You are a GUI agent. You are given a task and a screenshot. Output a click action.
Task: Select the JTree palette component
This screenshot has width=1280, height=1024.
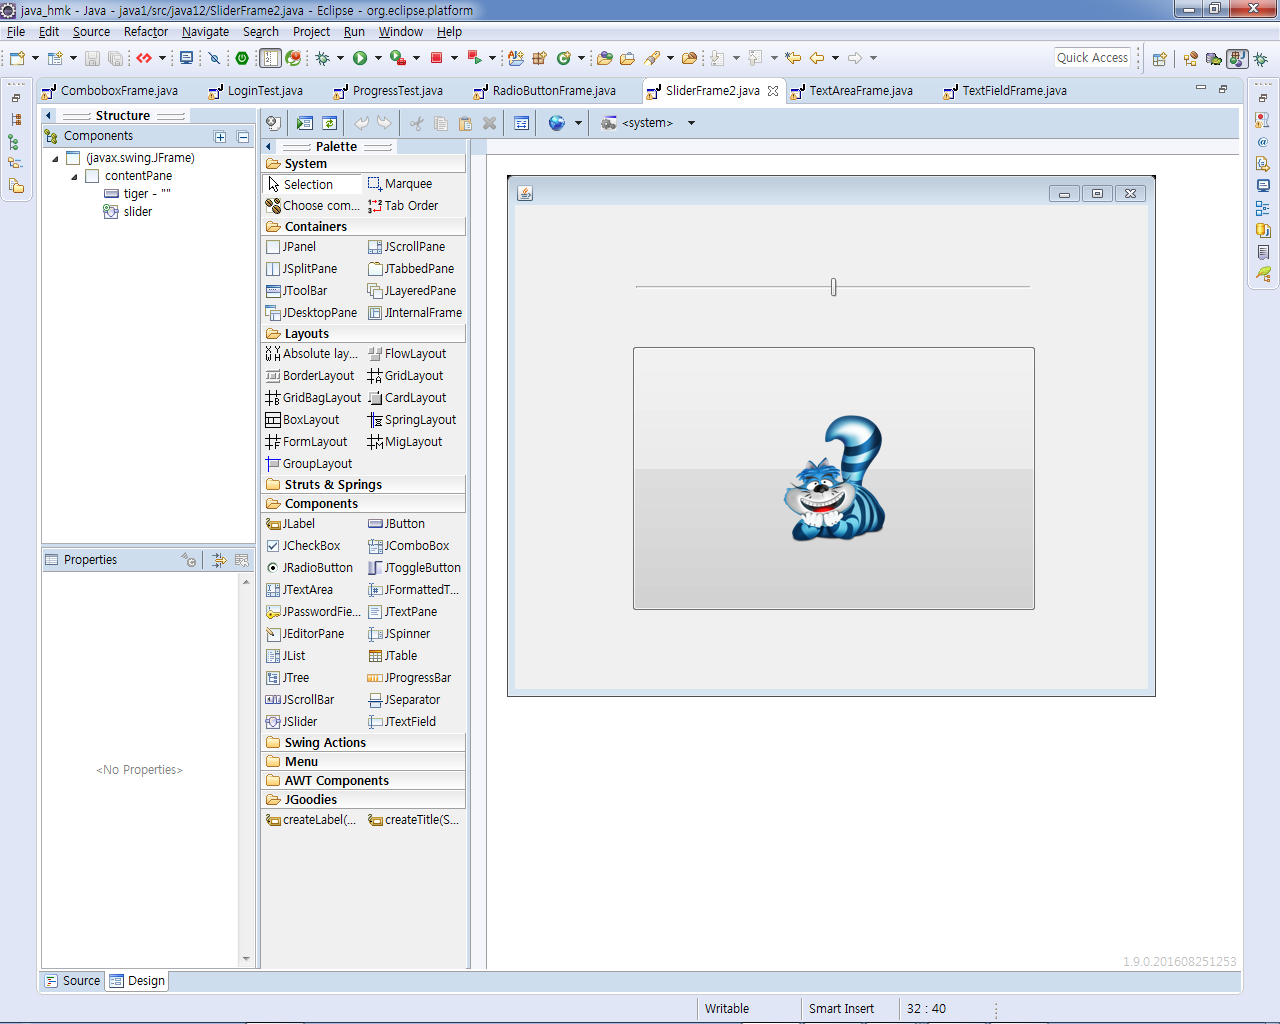288,678
